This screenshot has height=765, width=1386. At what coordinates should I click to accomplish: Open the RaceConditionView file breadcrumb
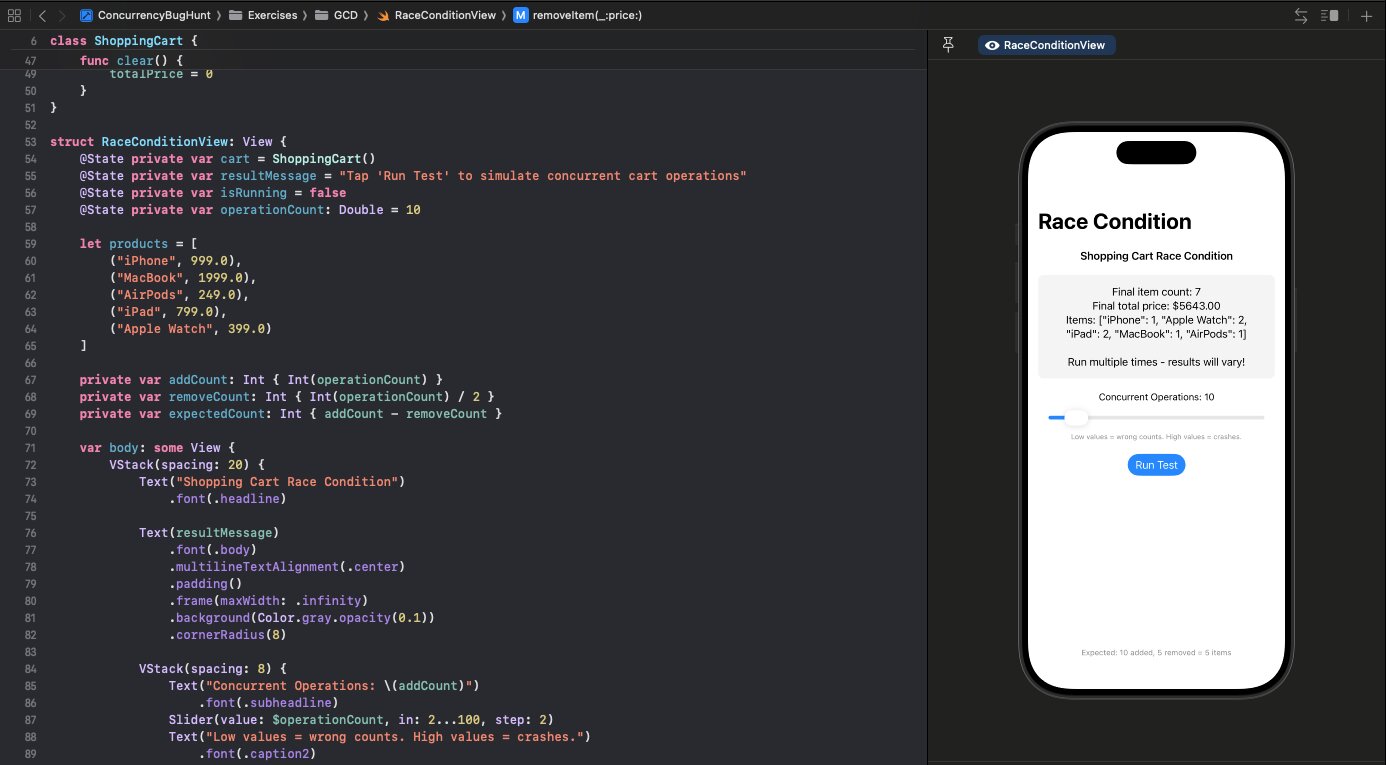click(x=444, y=16)
